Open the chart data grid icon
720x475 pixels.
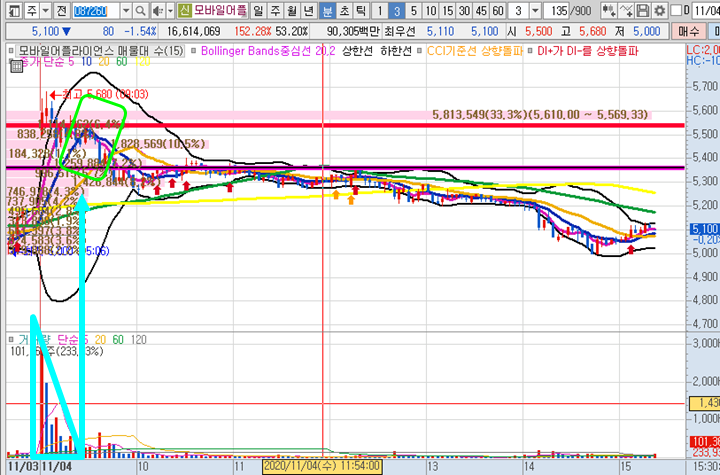[x=16, y=67]
